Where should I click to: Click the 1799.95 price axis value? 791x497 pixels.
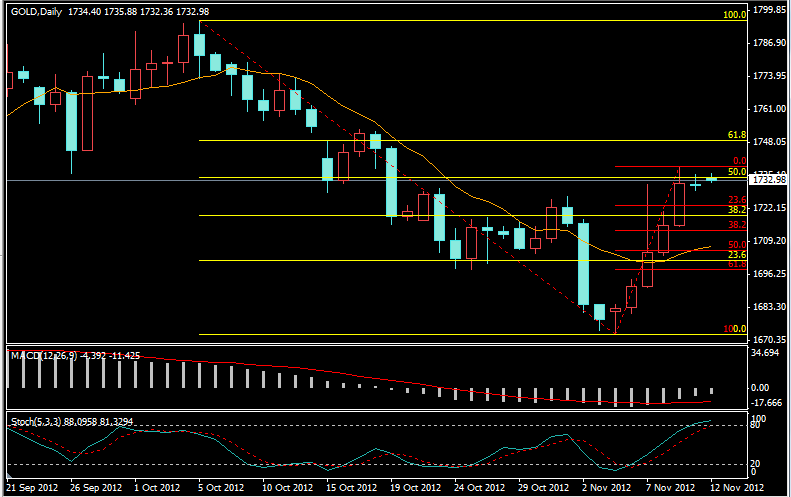[769, 10]
